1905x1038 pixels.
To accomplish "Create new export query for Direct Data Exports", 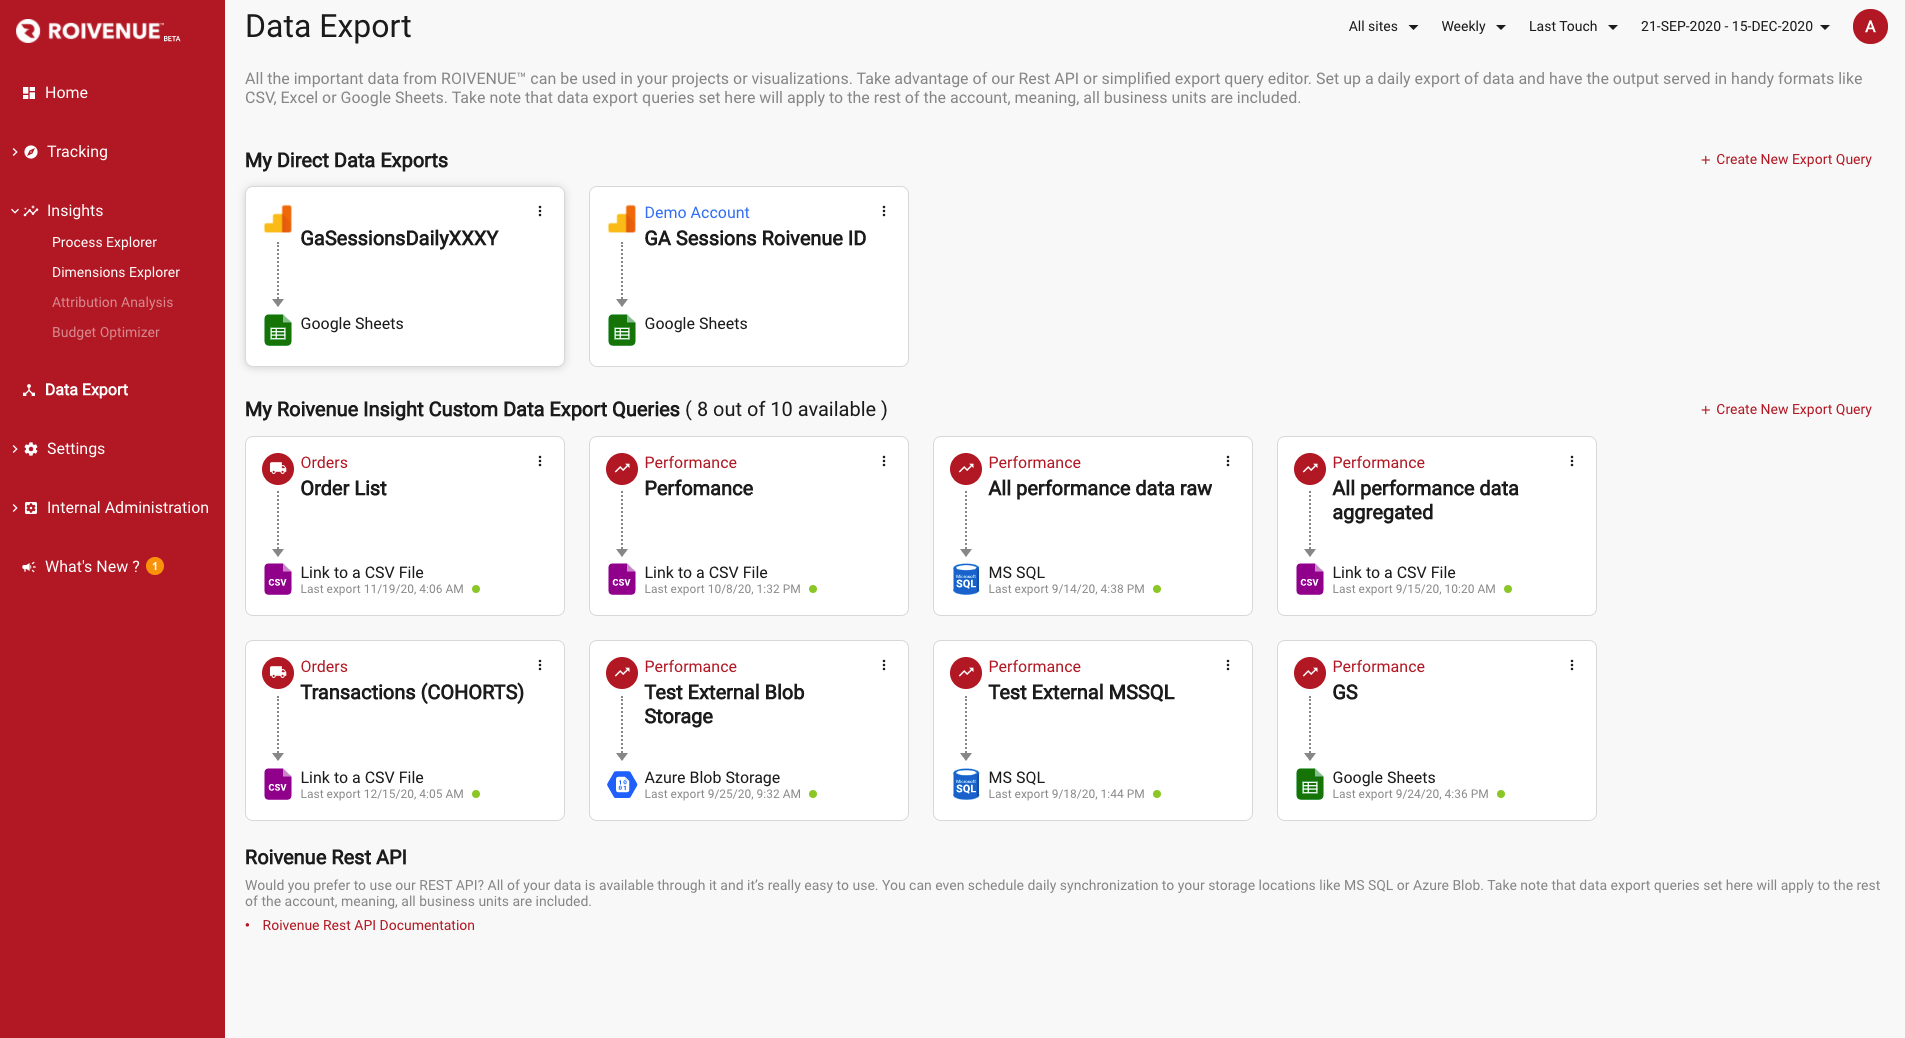I will click(x=1786, y=160).
